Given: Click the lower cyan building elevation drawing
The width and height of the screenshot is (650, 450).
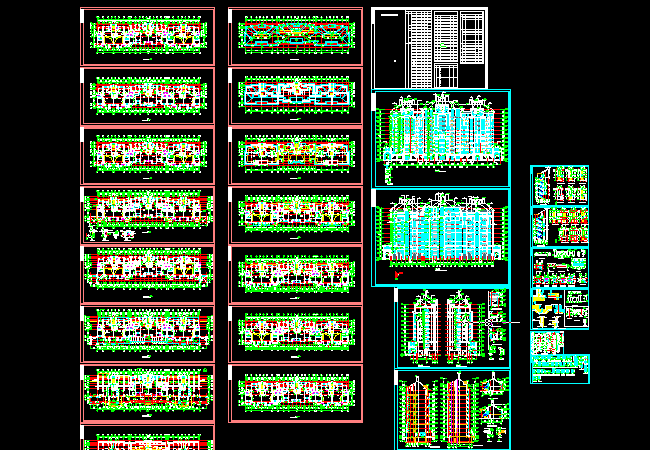Looking at the screenshot, I should (441, 237).
